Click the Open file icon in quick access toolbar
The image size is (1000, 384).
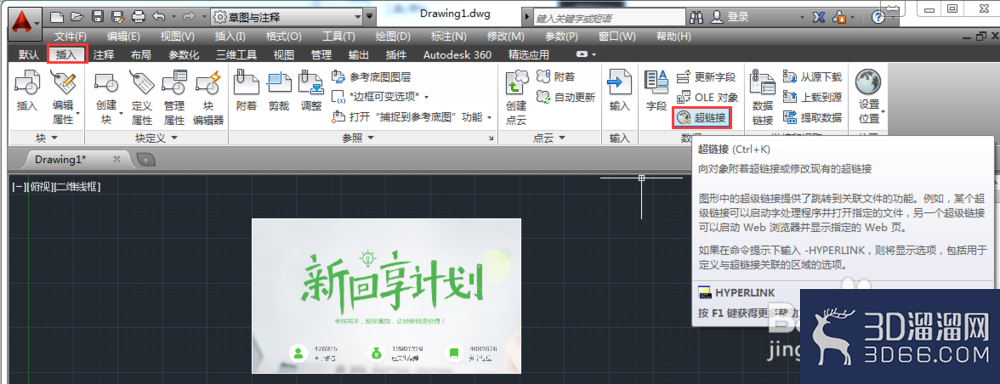click(x=77, y=17)
